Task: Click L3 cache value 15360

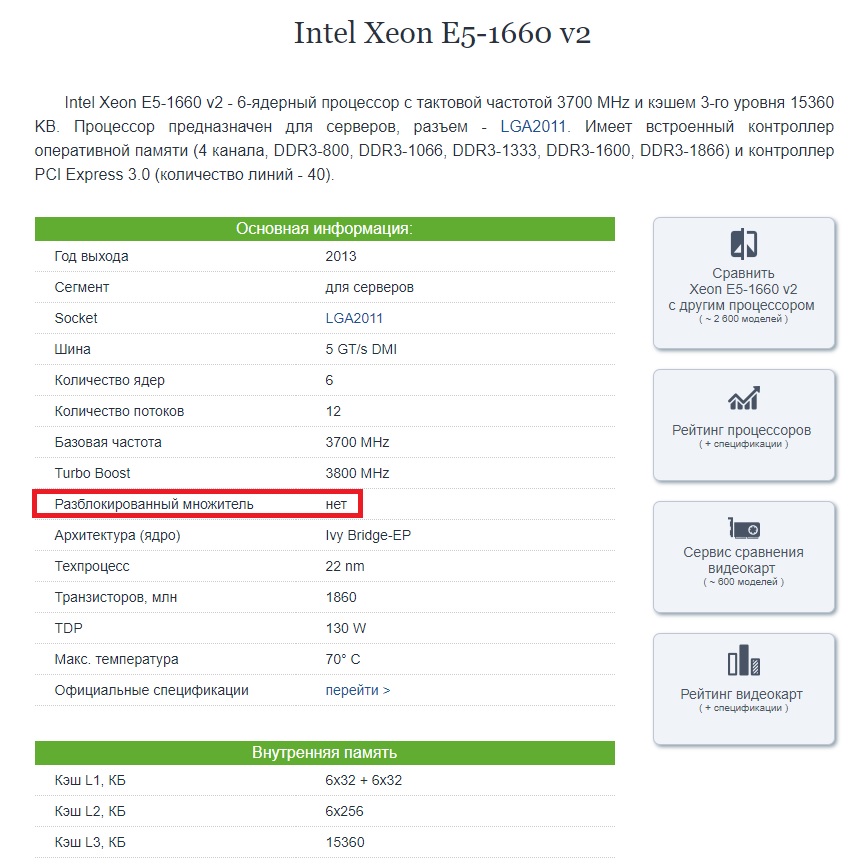Action: 344,843
